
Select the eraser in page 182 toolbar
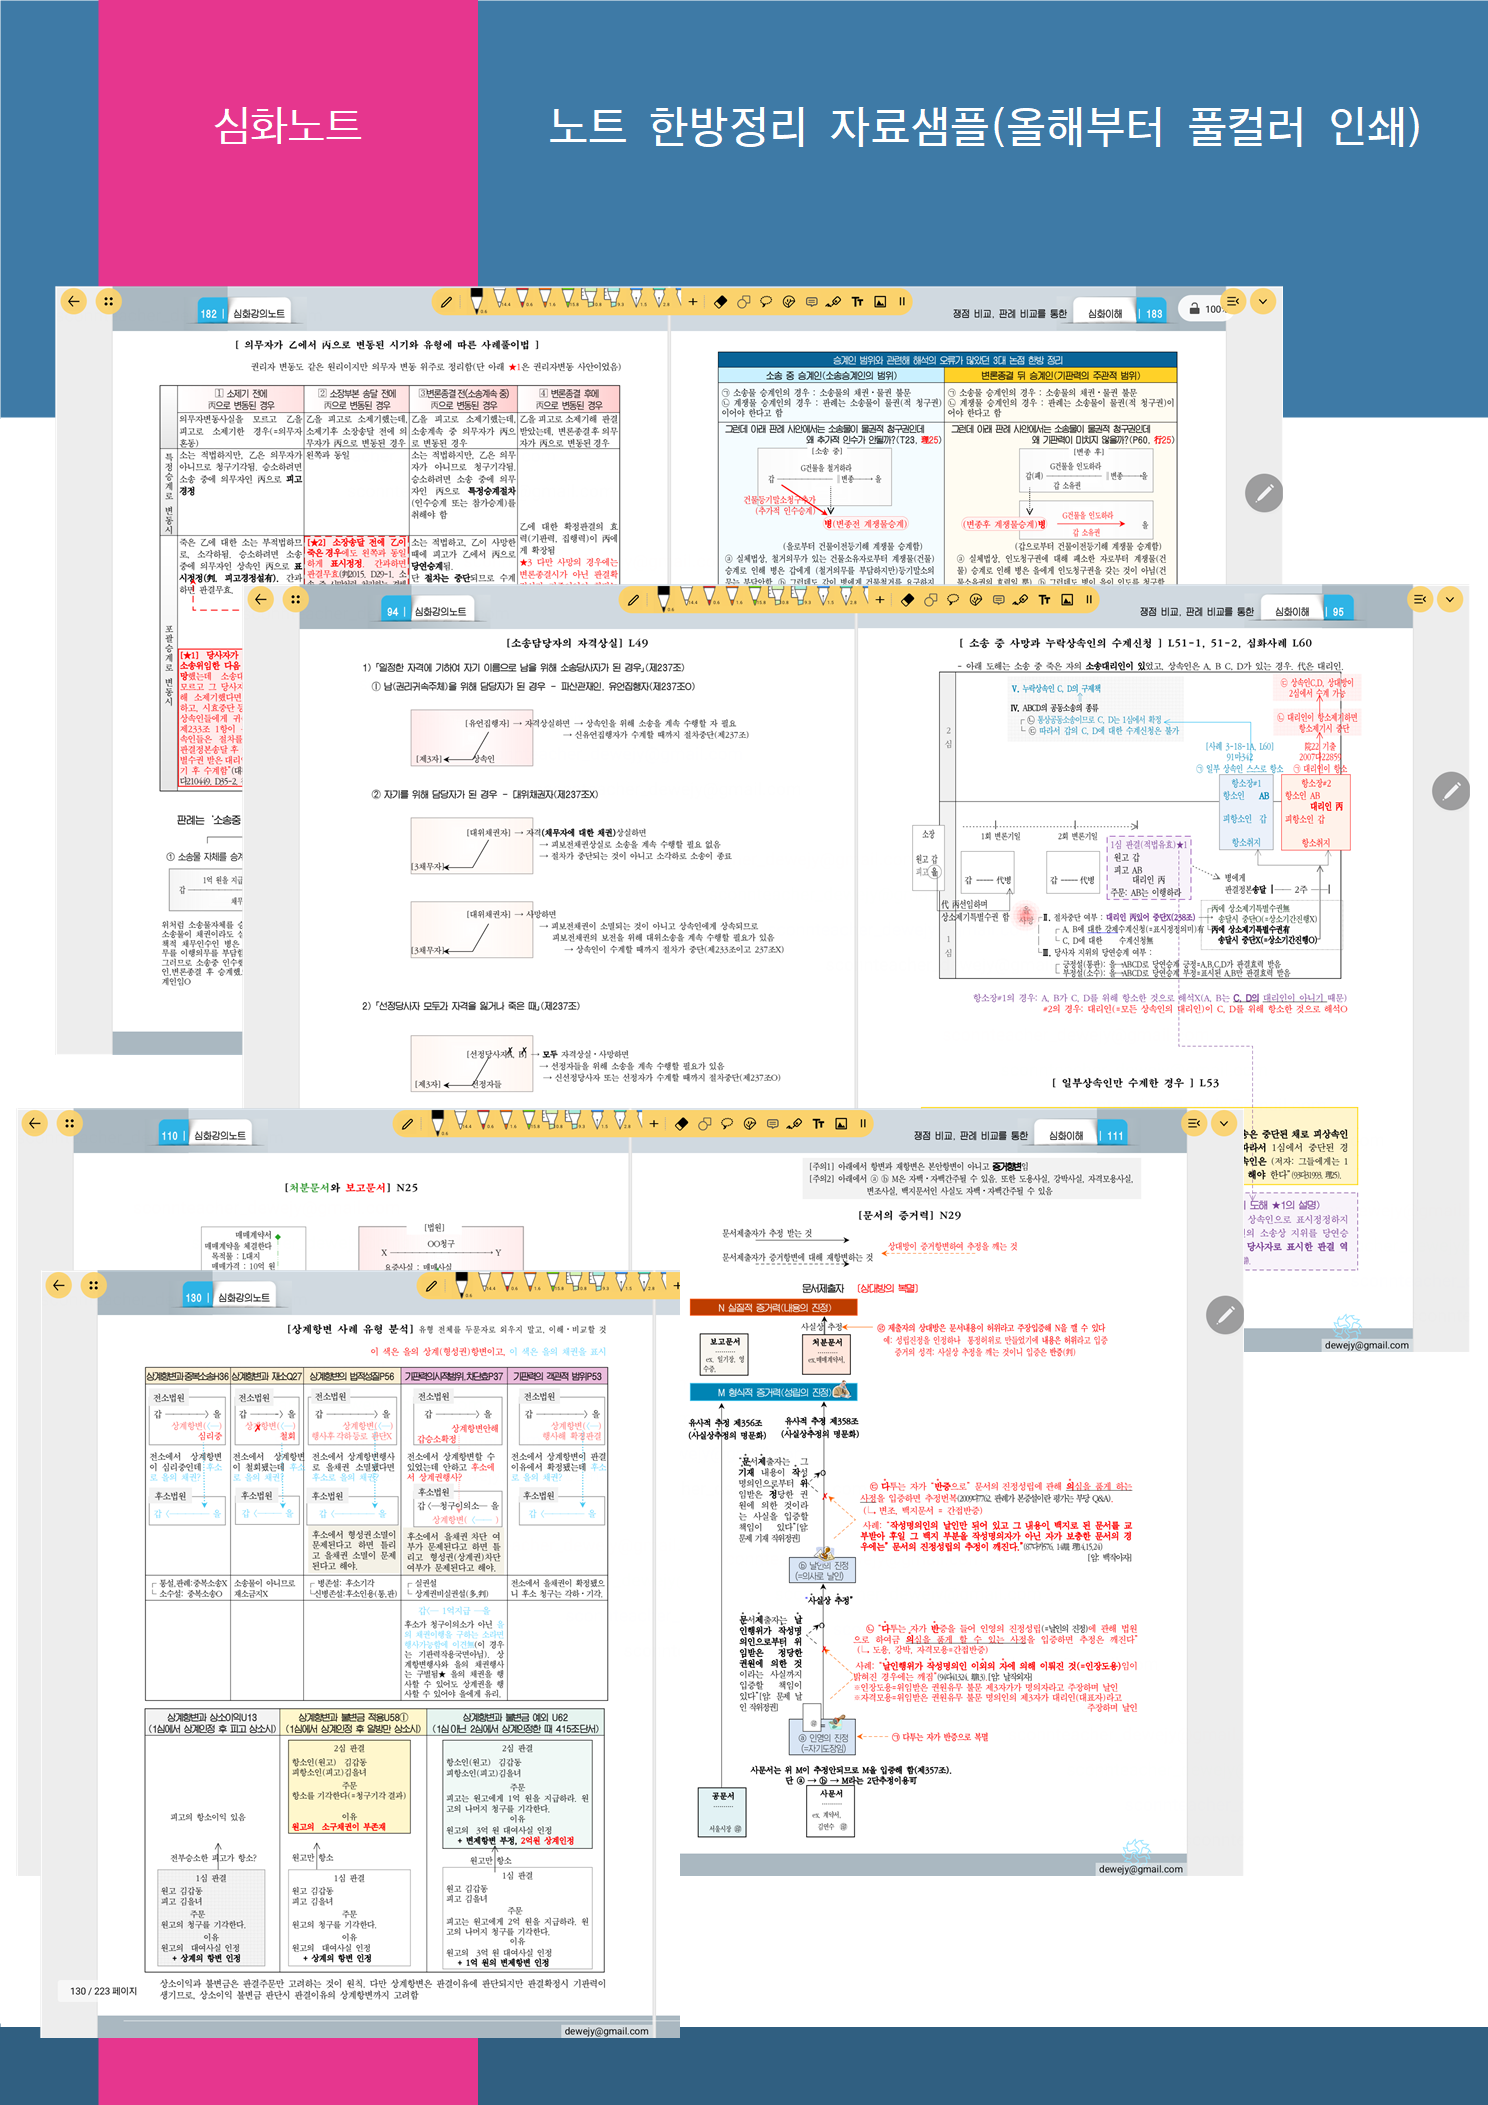[x=720, y=301]
